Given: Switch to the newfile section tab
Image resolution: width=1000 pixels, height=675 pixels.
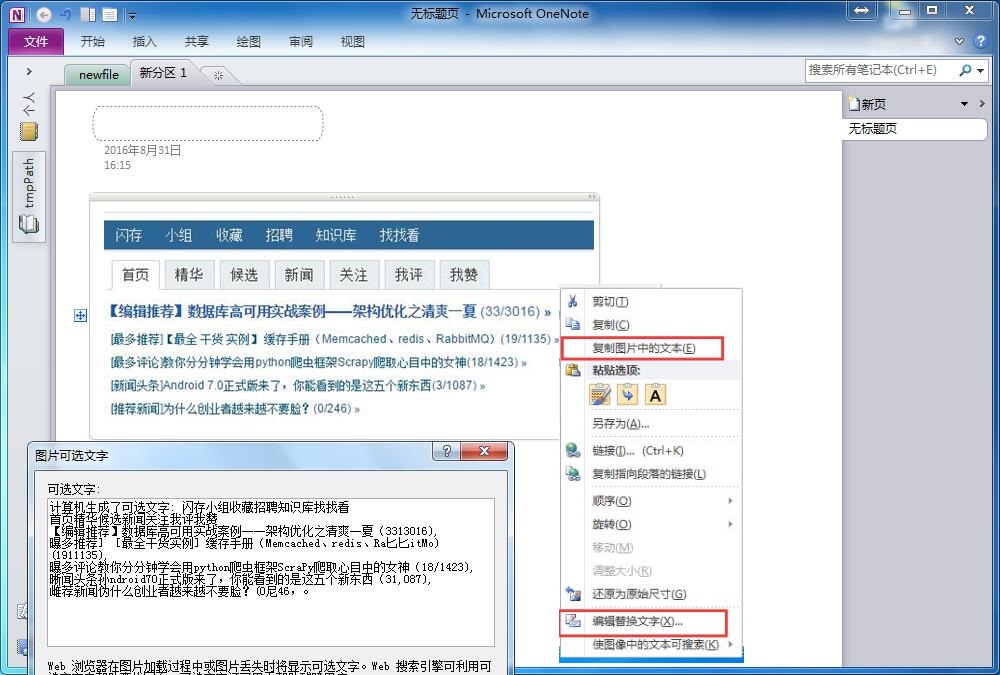Looking at the screenshot, I should (x=98, y=75).
